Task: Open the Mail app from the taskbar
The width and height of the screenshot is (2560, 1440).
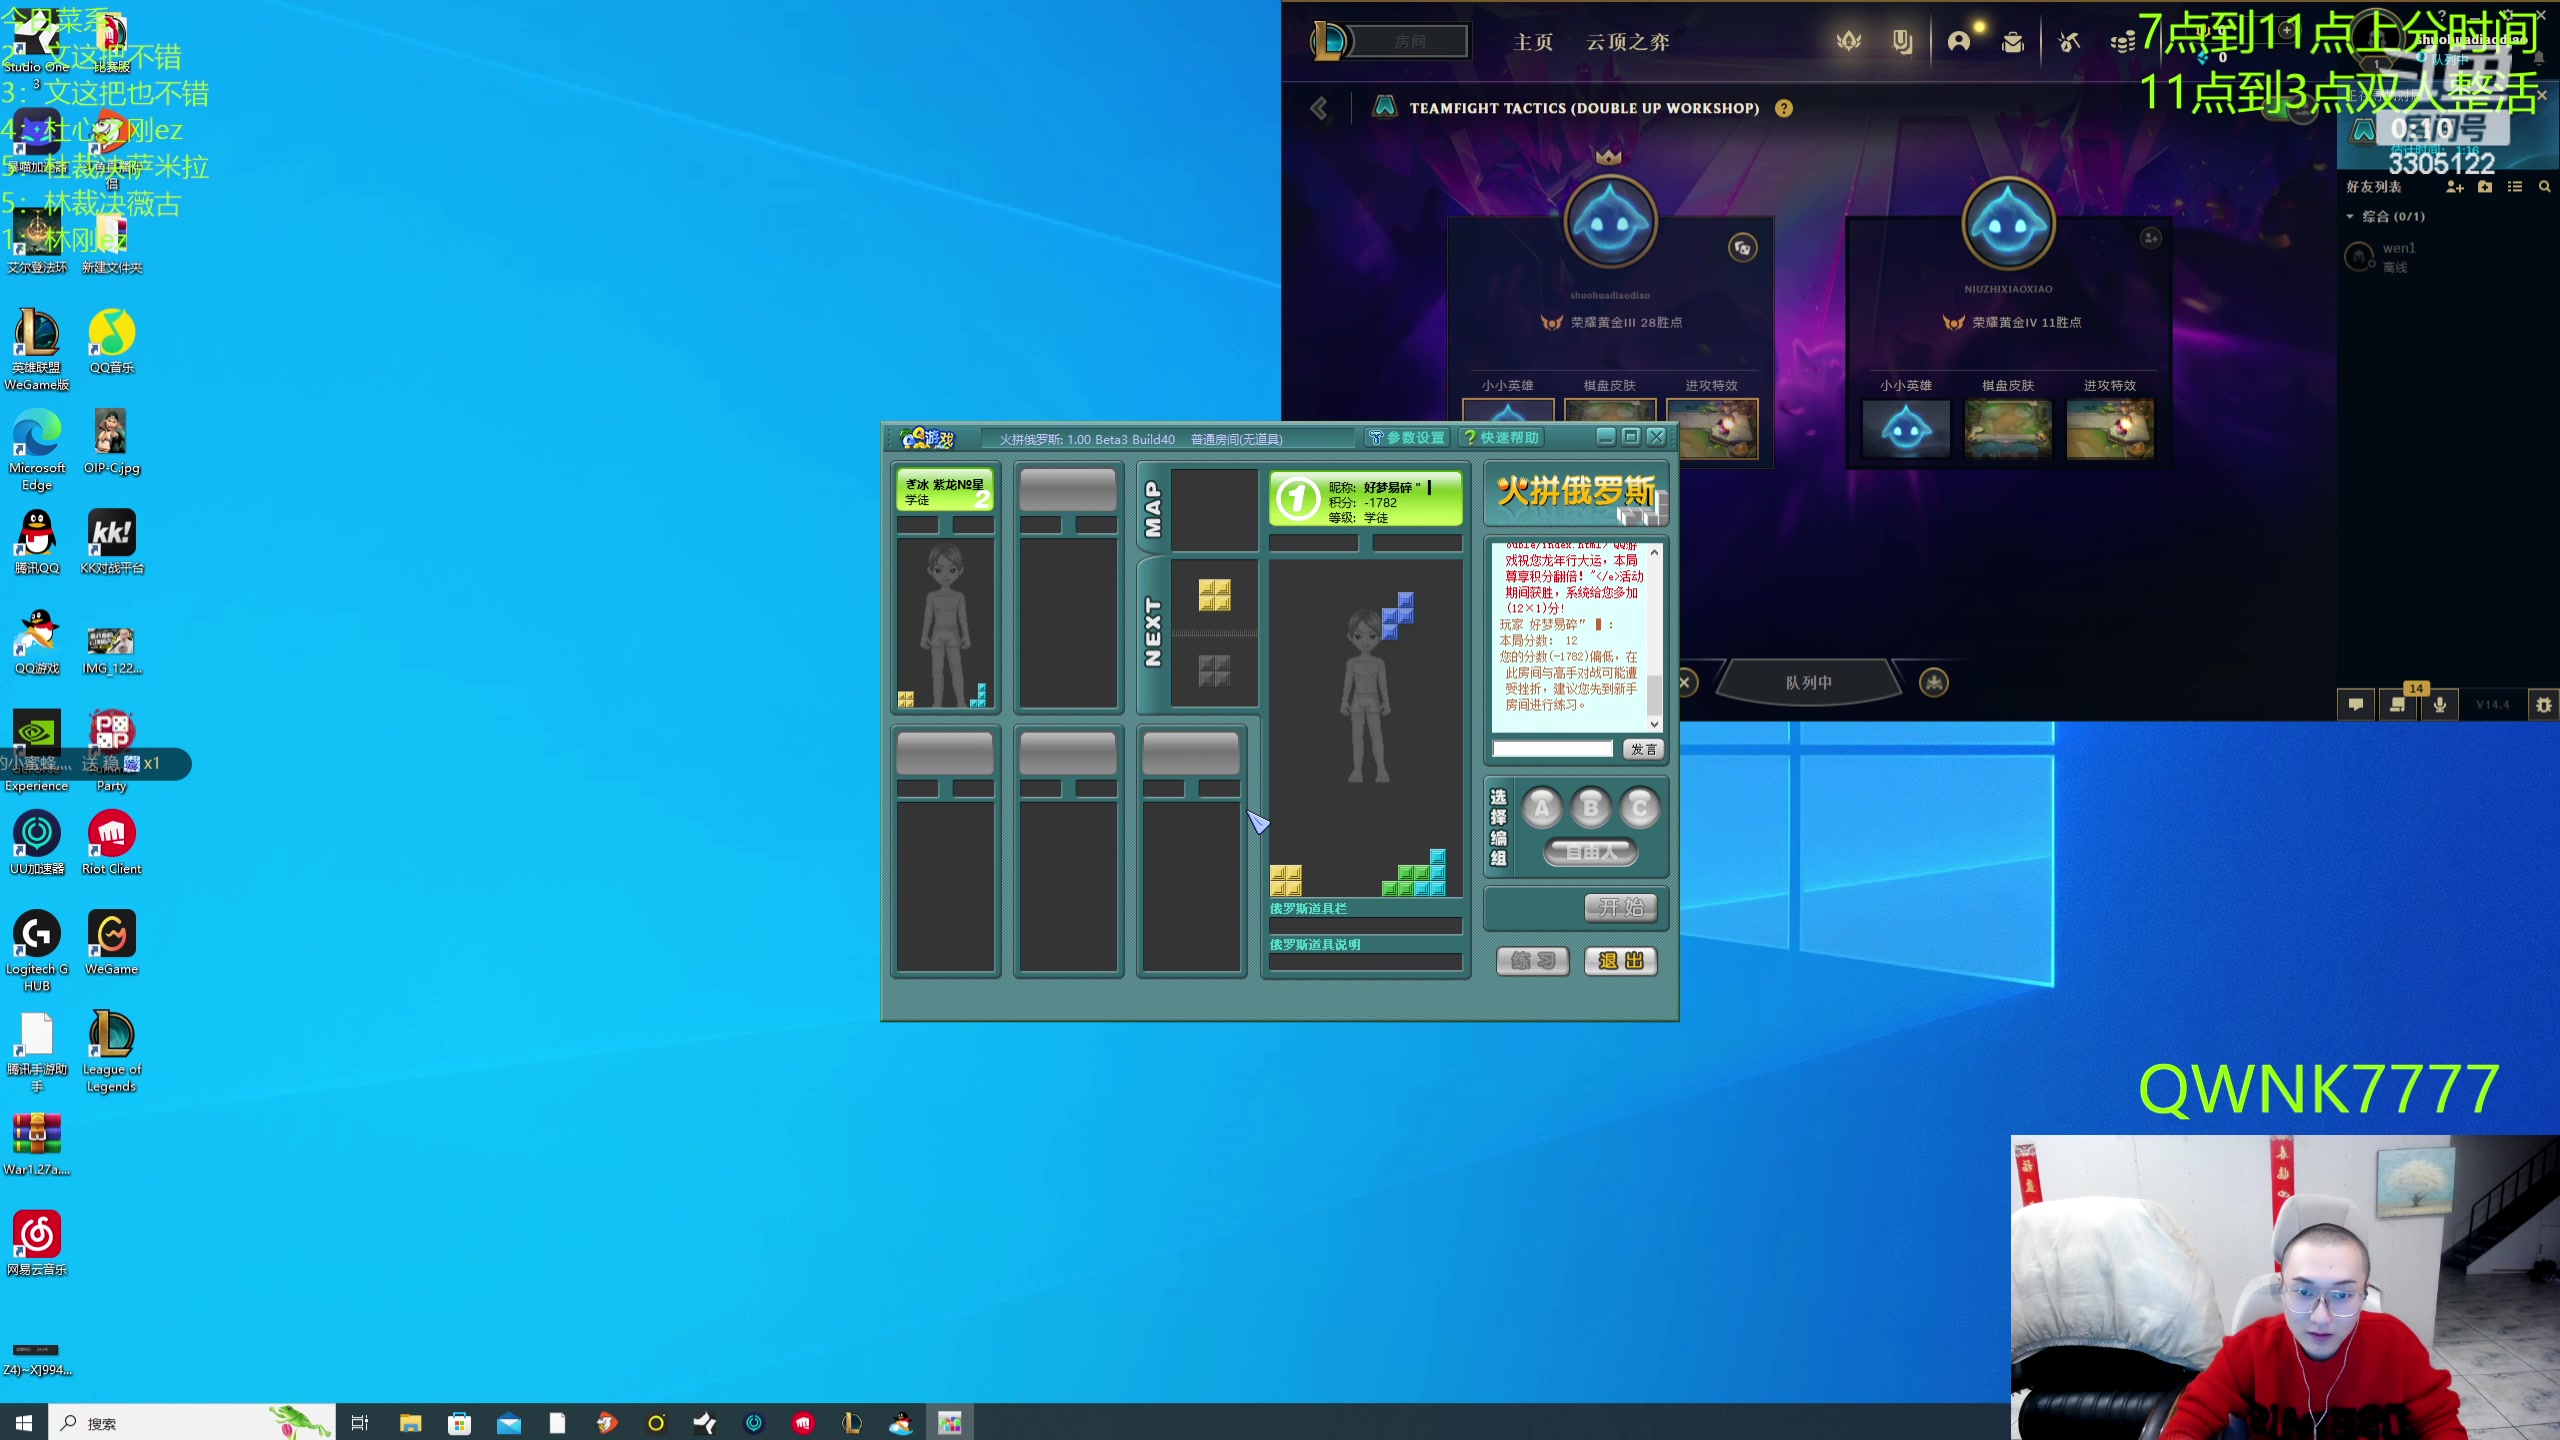Action: point(509,1422)
